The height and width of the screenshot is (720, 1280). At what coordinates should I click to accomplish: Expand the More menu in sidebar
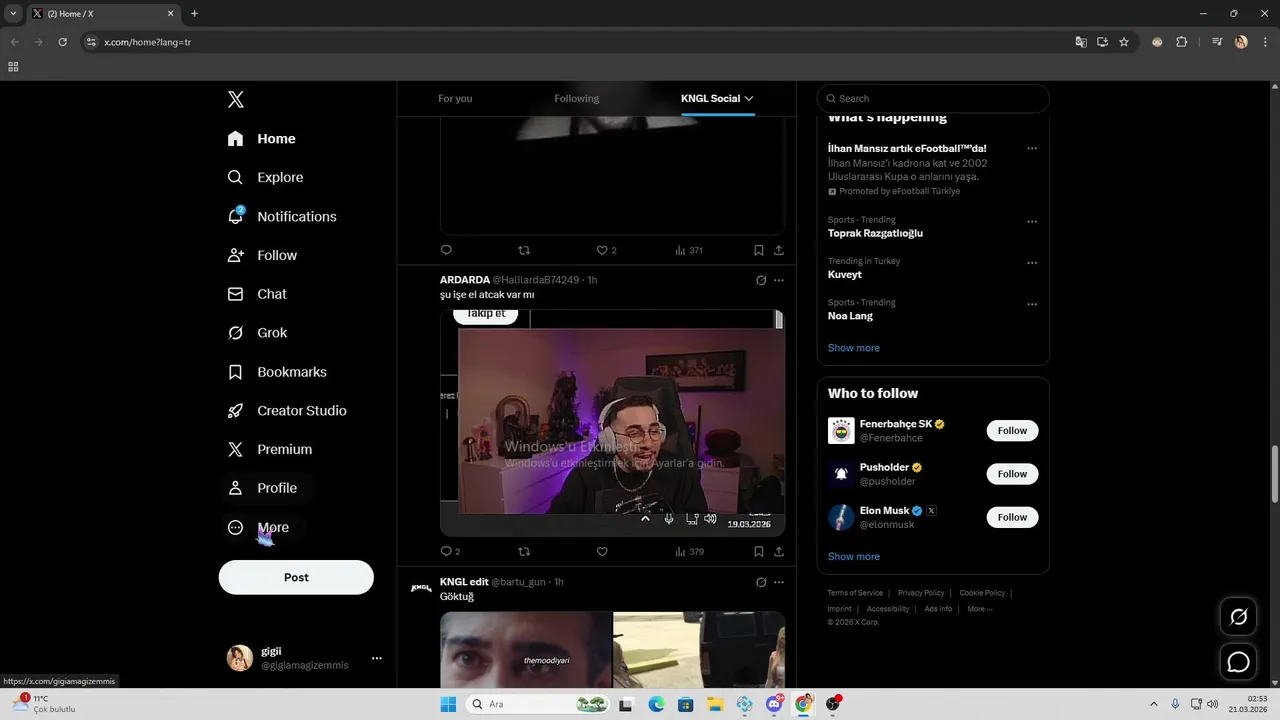(x=258, y=527)
